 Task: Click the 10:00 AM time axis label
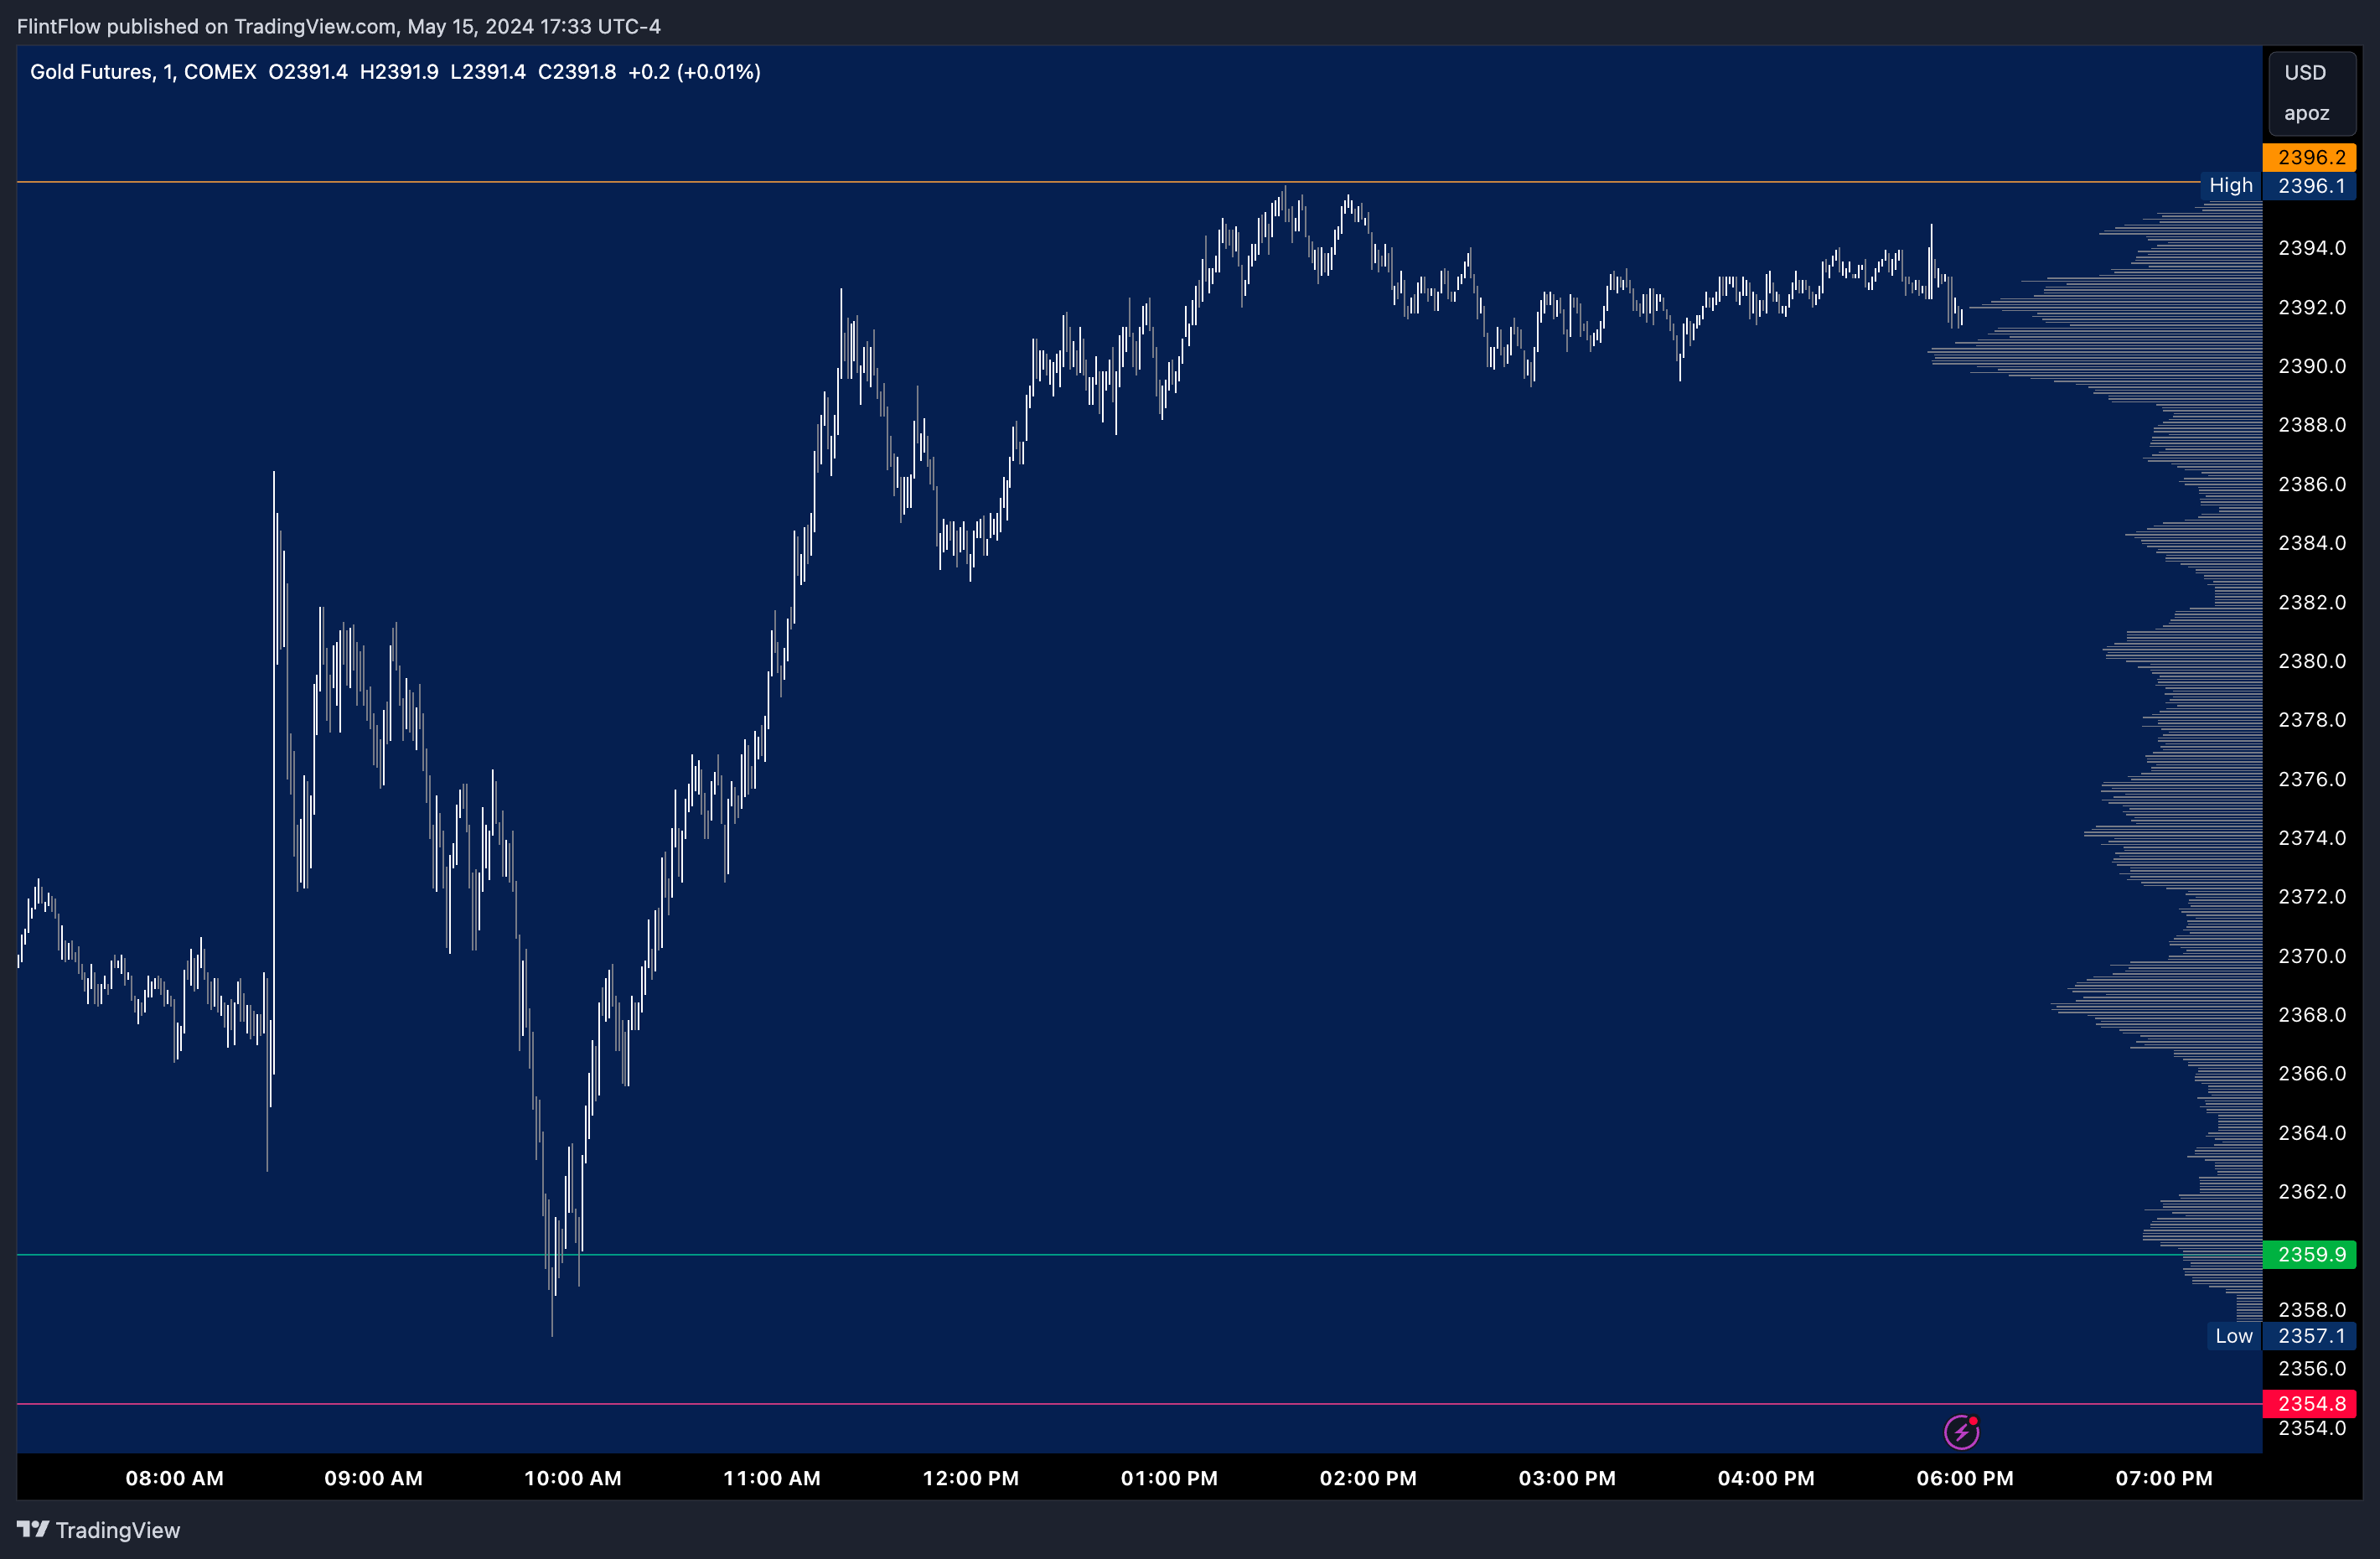[573, 1478]
